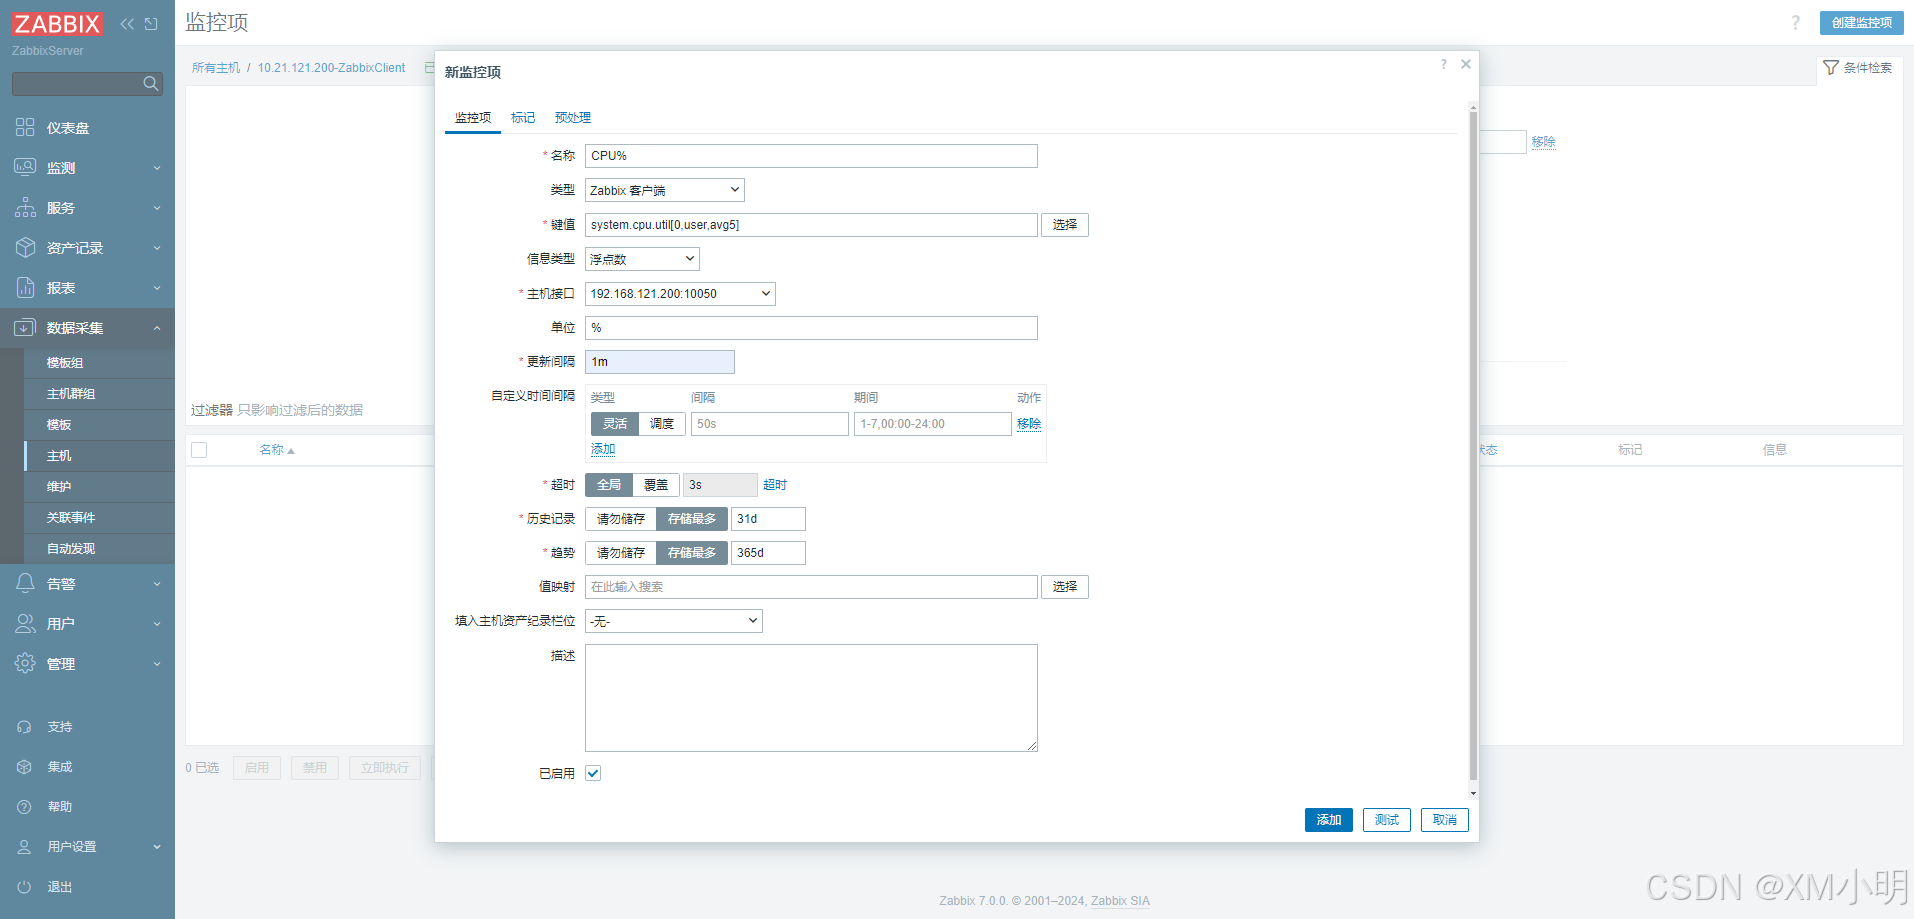
Task: Click the 报表 reports icon
Action: (25, 287)
